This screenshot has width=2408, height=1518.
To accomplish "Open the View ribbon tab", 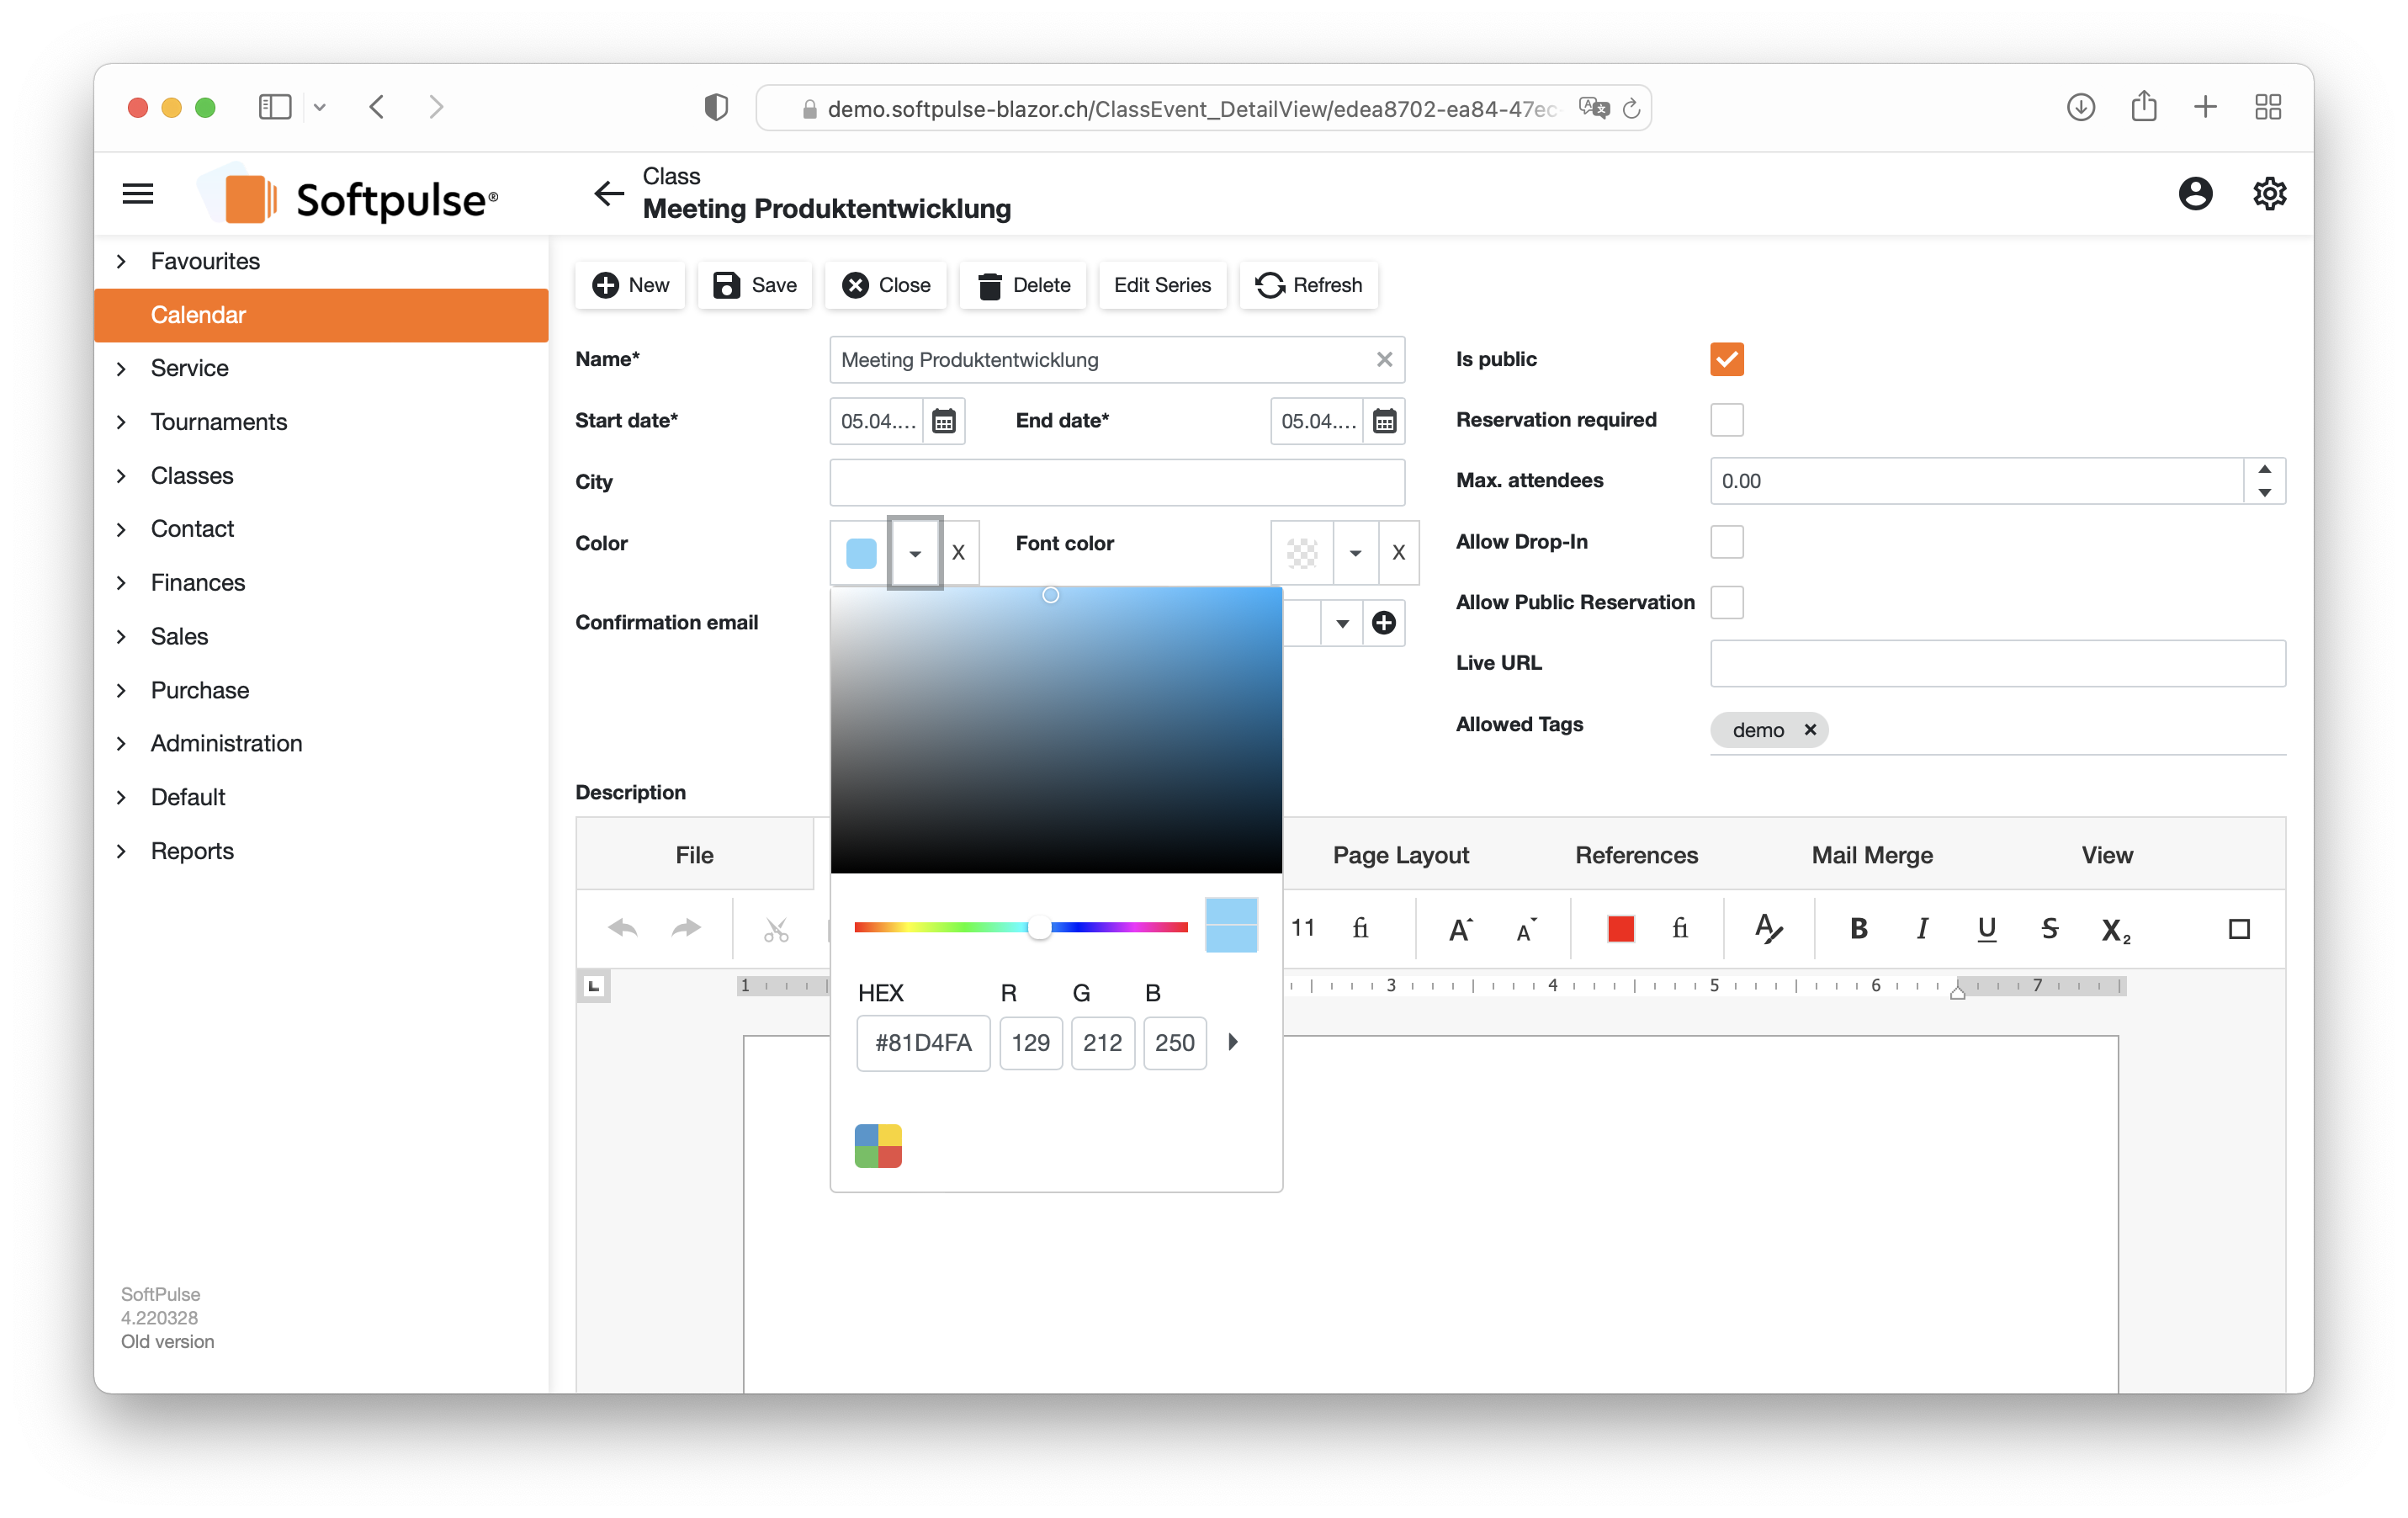I will 2107,855.
